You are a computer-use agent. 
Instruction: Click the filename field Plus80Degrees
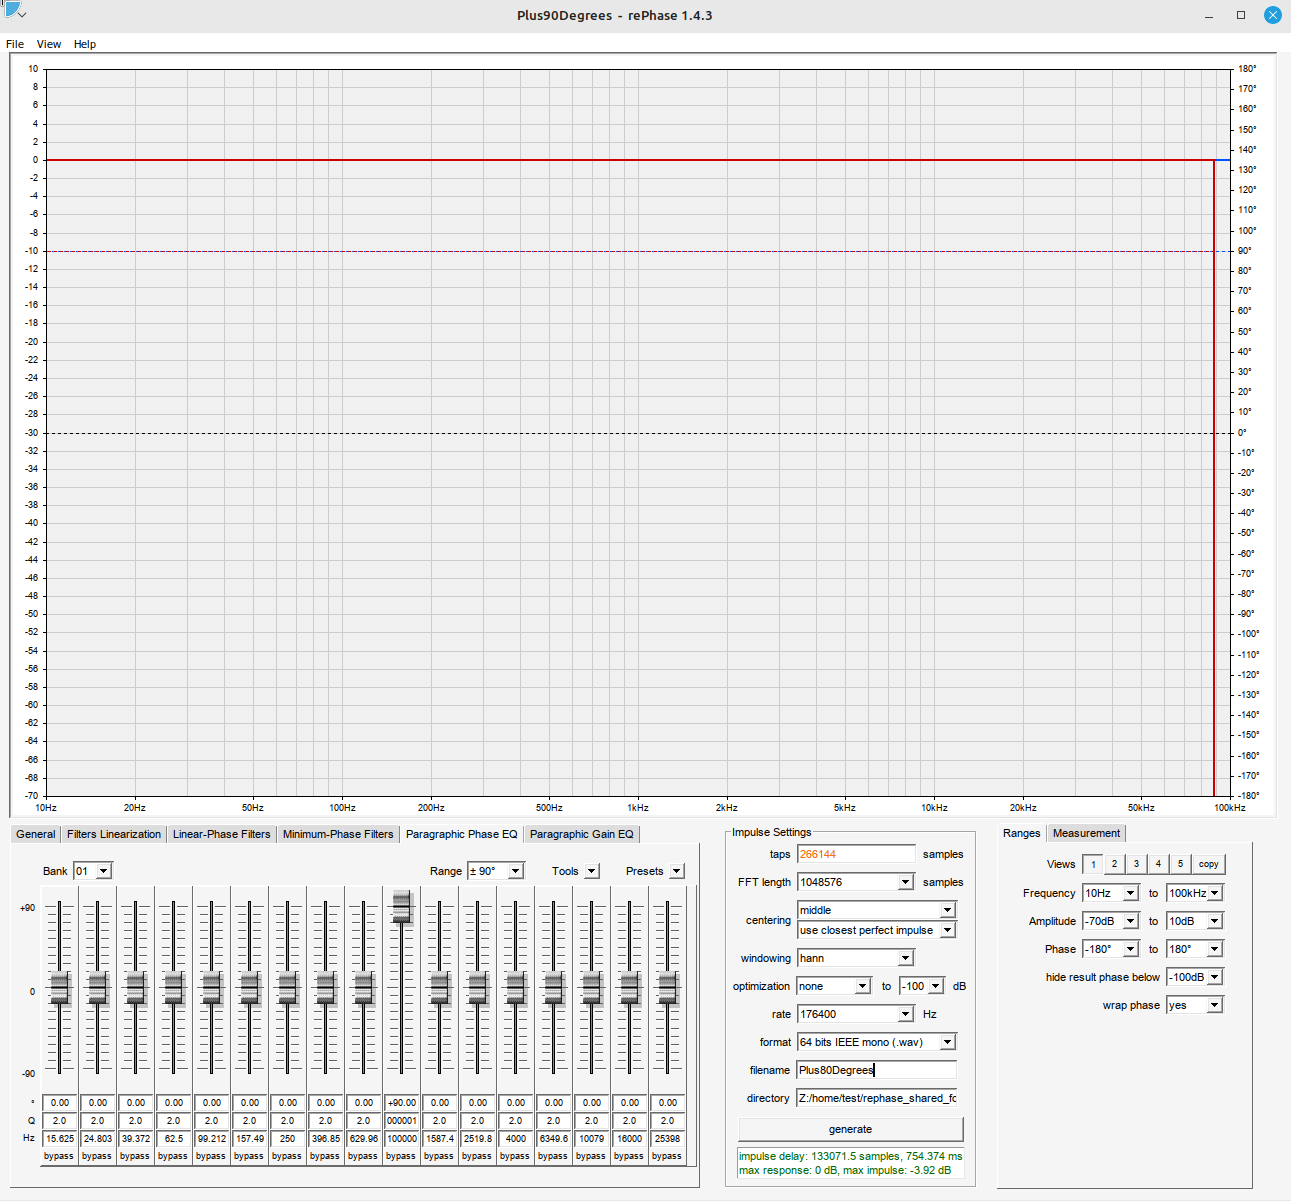876,1070
